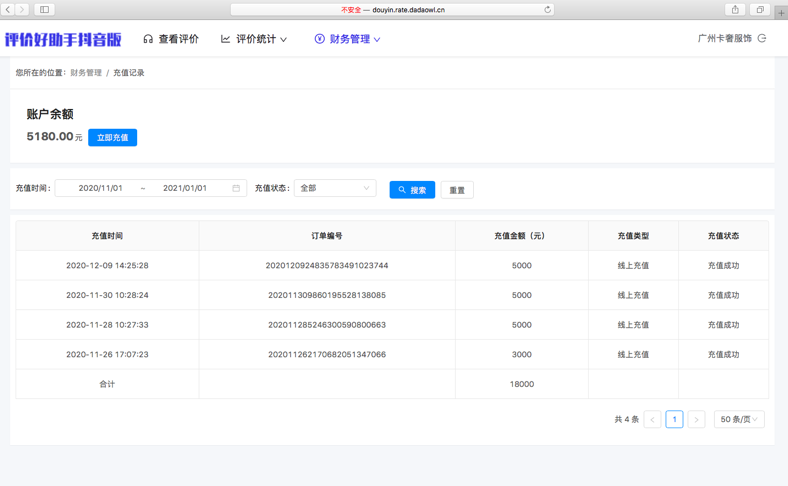Toggle the Safari sidebar icon
This screenshot has width=788, height=486.
click(44, 10)
